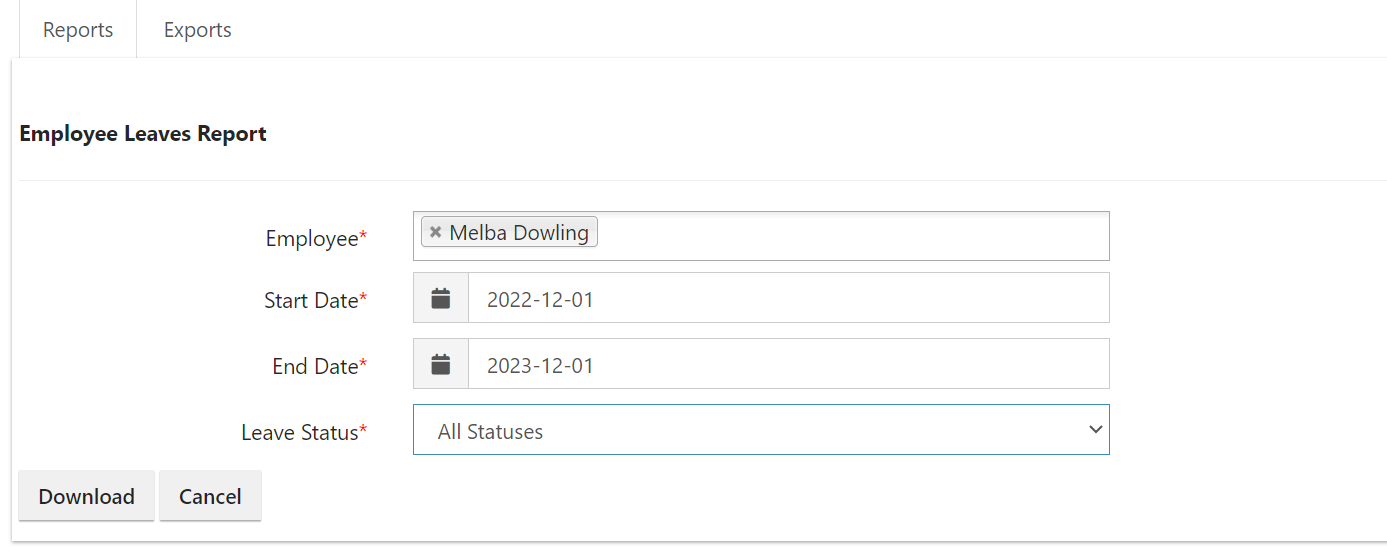Switch to the Reports tab
Screen dimensions: 1387x552
(x=78, y=30)
